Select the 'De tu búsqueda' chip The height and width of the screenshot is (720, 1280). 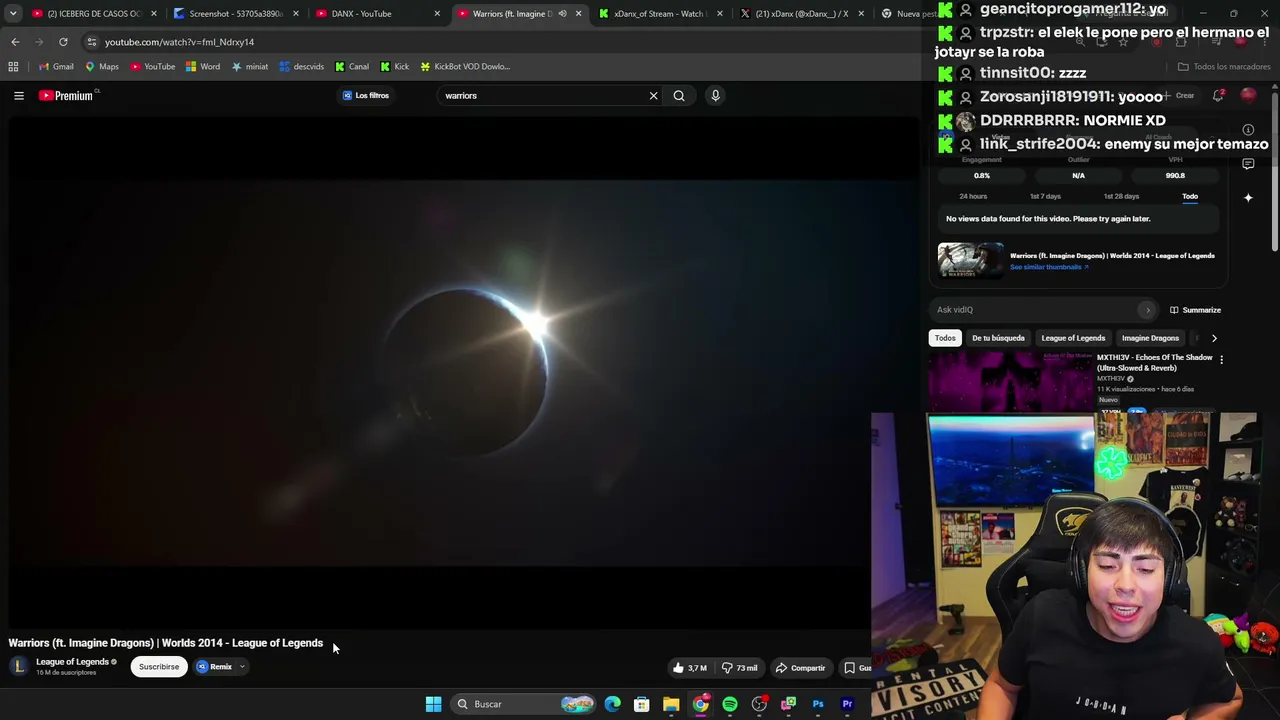[x=998, y=338]
